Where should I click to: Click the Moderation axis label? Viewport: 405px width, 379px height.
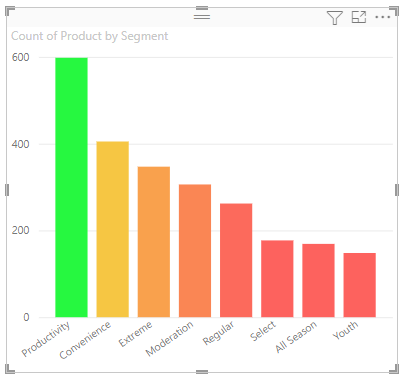pos(170,338)
